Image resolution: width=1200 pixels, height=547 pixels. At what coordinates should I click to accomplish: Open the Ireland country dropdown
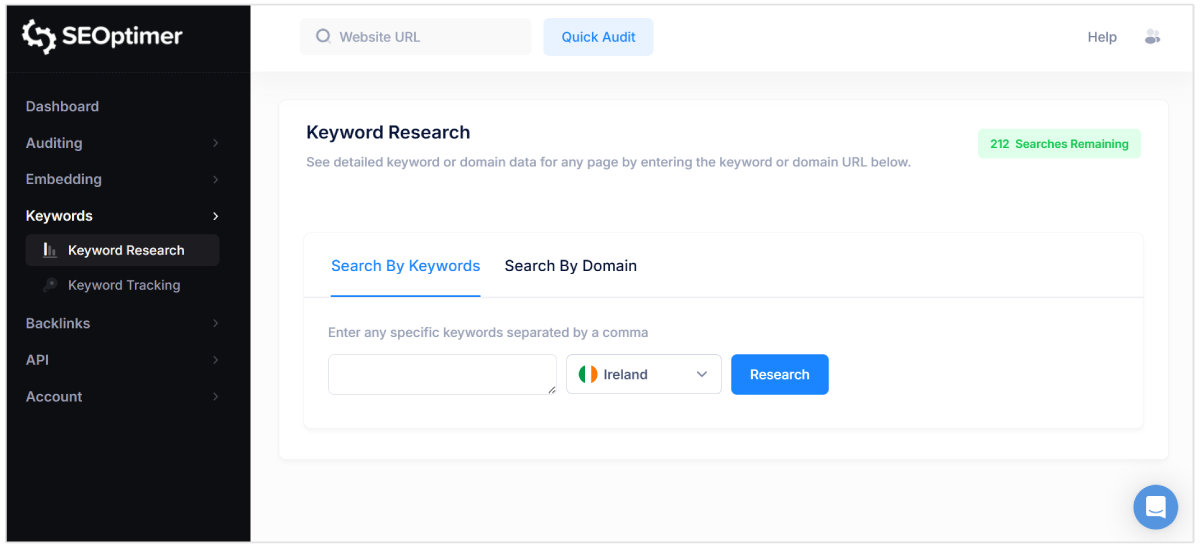[644, 374]
